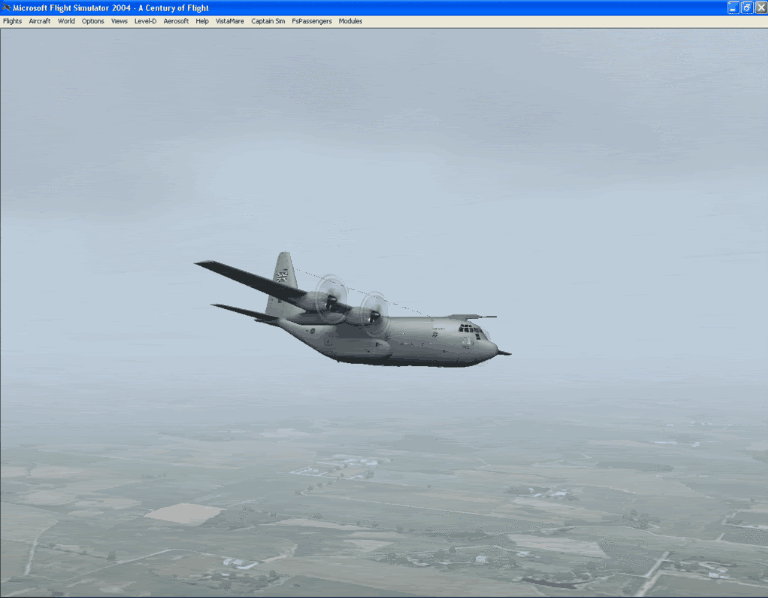
Task: Open the Aircraft menu
Action: point(39,21)
